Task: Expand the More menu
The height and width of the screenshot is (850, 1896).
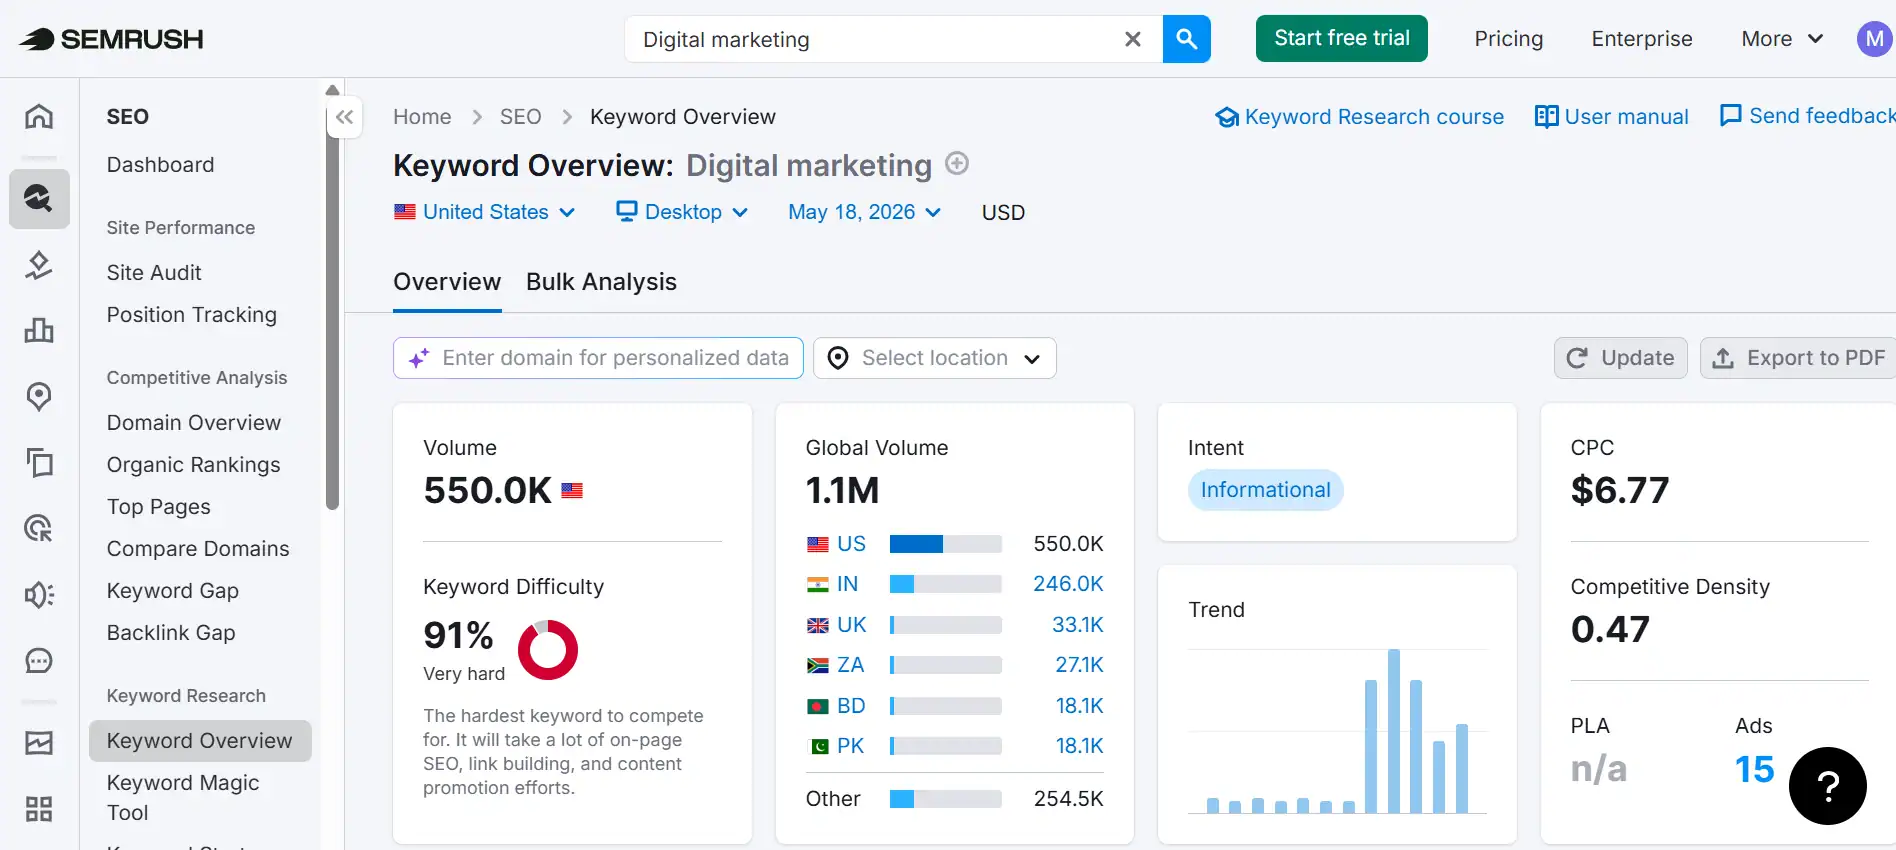Action: point(1782,39)
